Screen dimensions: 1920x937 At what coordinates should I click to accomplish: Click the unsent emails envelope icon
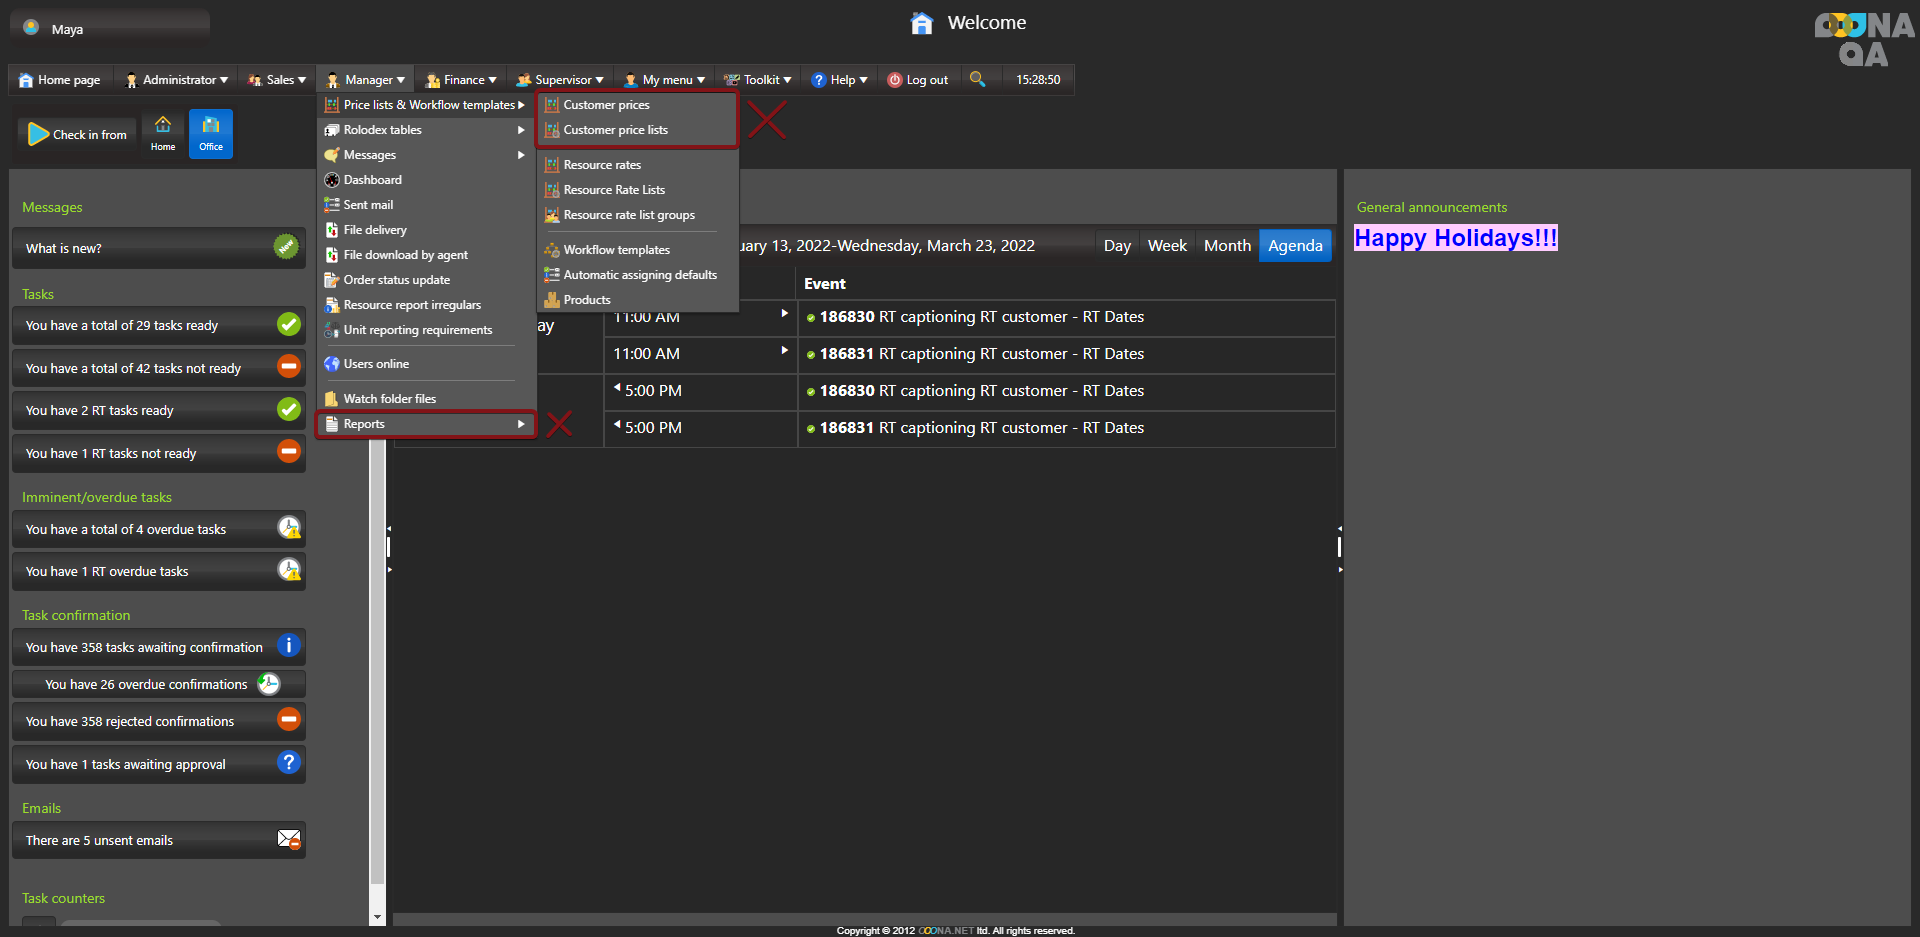click(x=288, y=839)
